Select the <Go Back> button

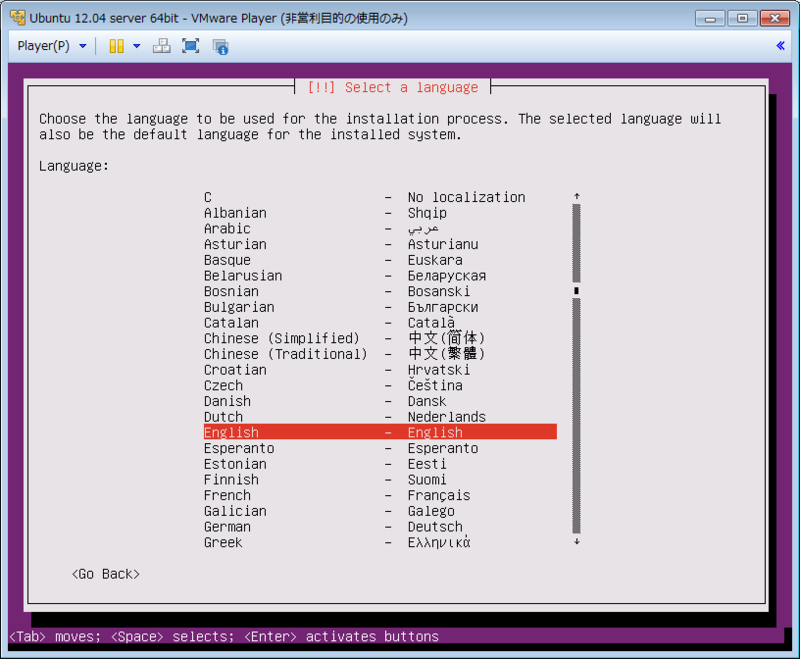106,574
